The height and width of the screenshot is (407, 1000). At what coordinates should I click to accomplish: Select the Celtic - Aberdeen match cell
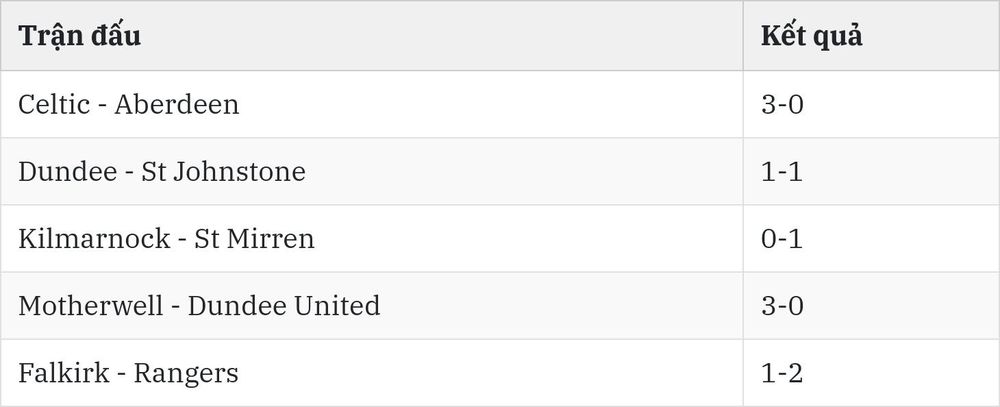coord(372,104)
